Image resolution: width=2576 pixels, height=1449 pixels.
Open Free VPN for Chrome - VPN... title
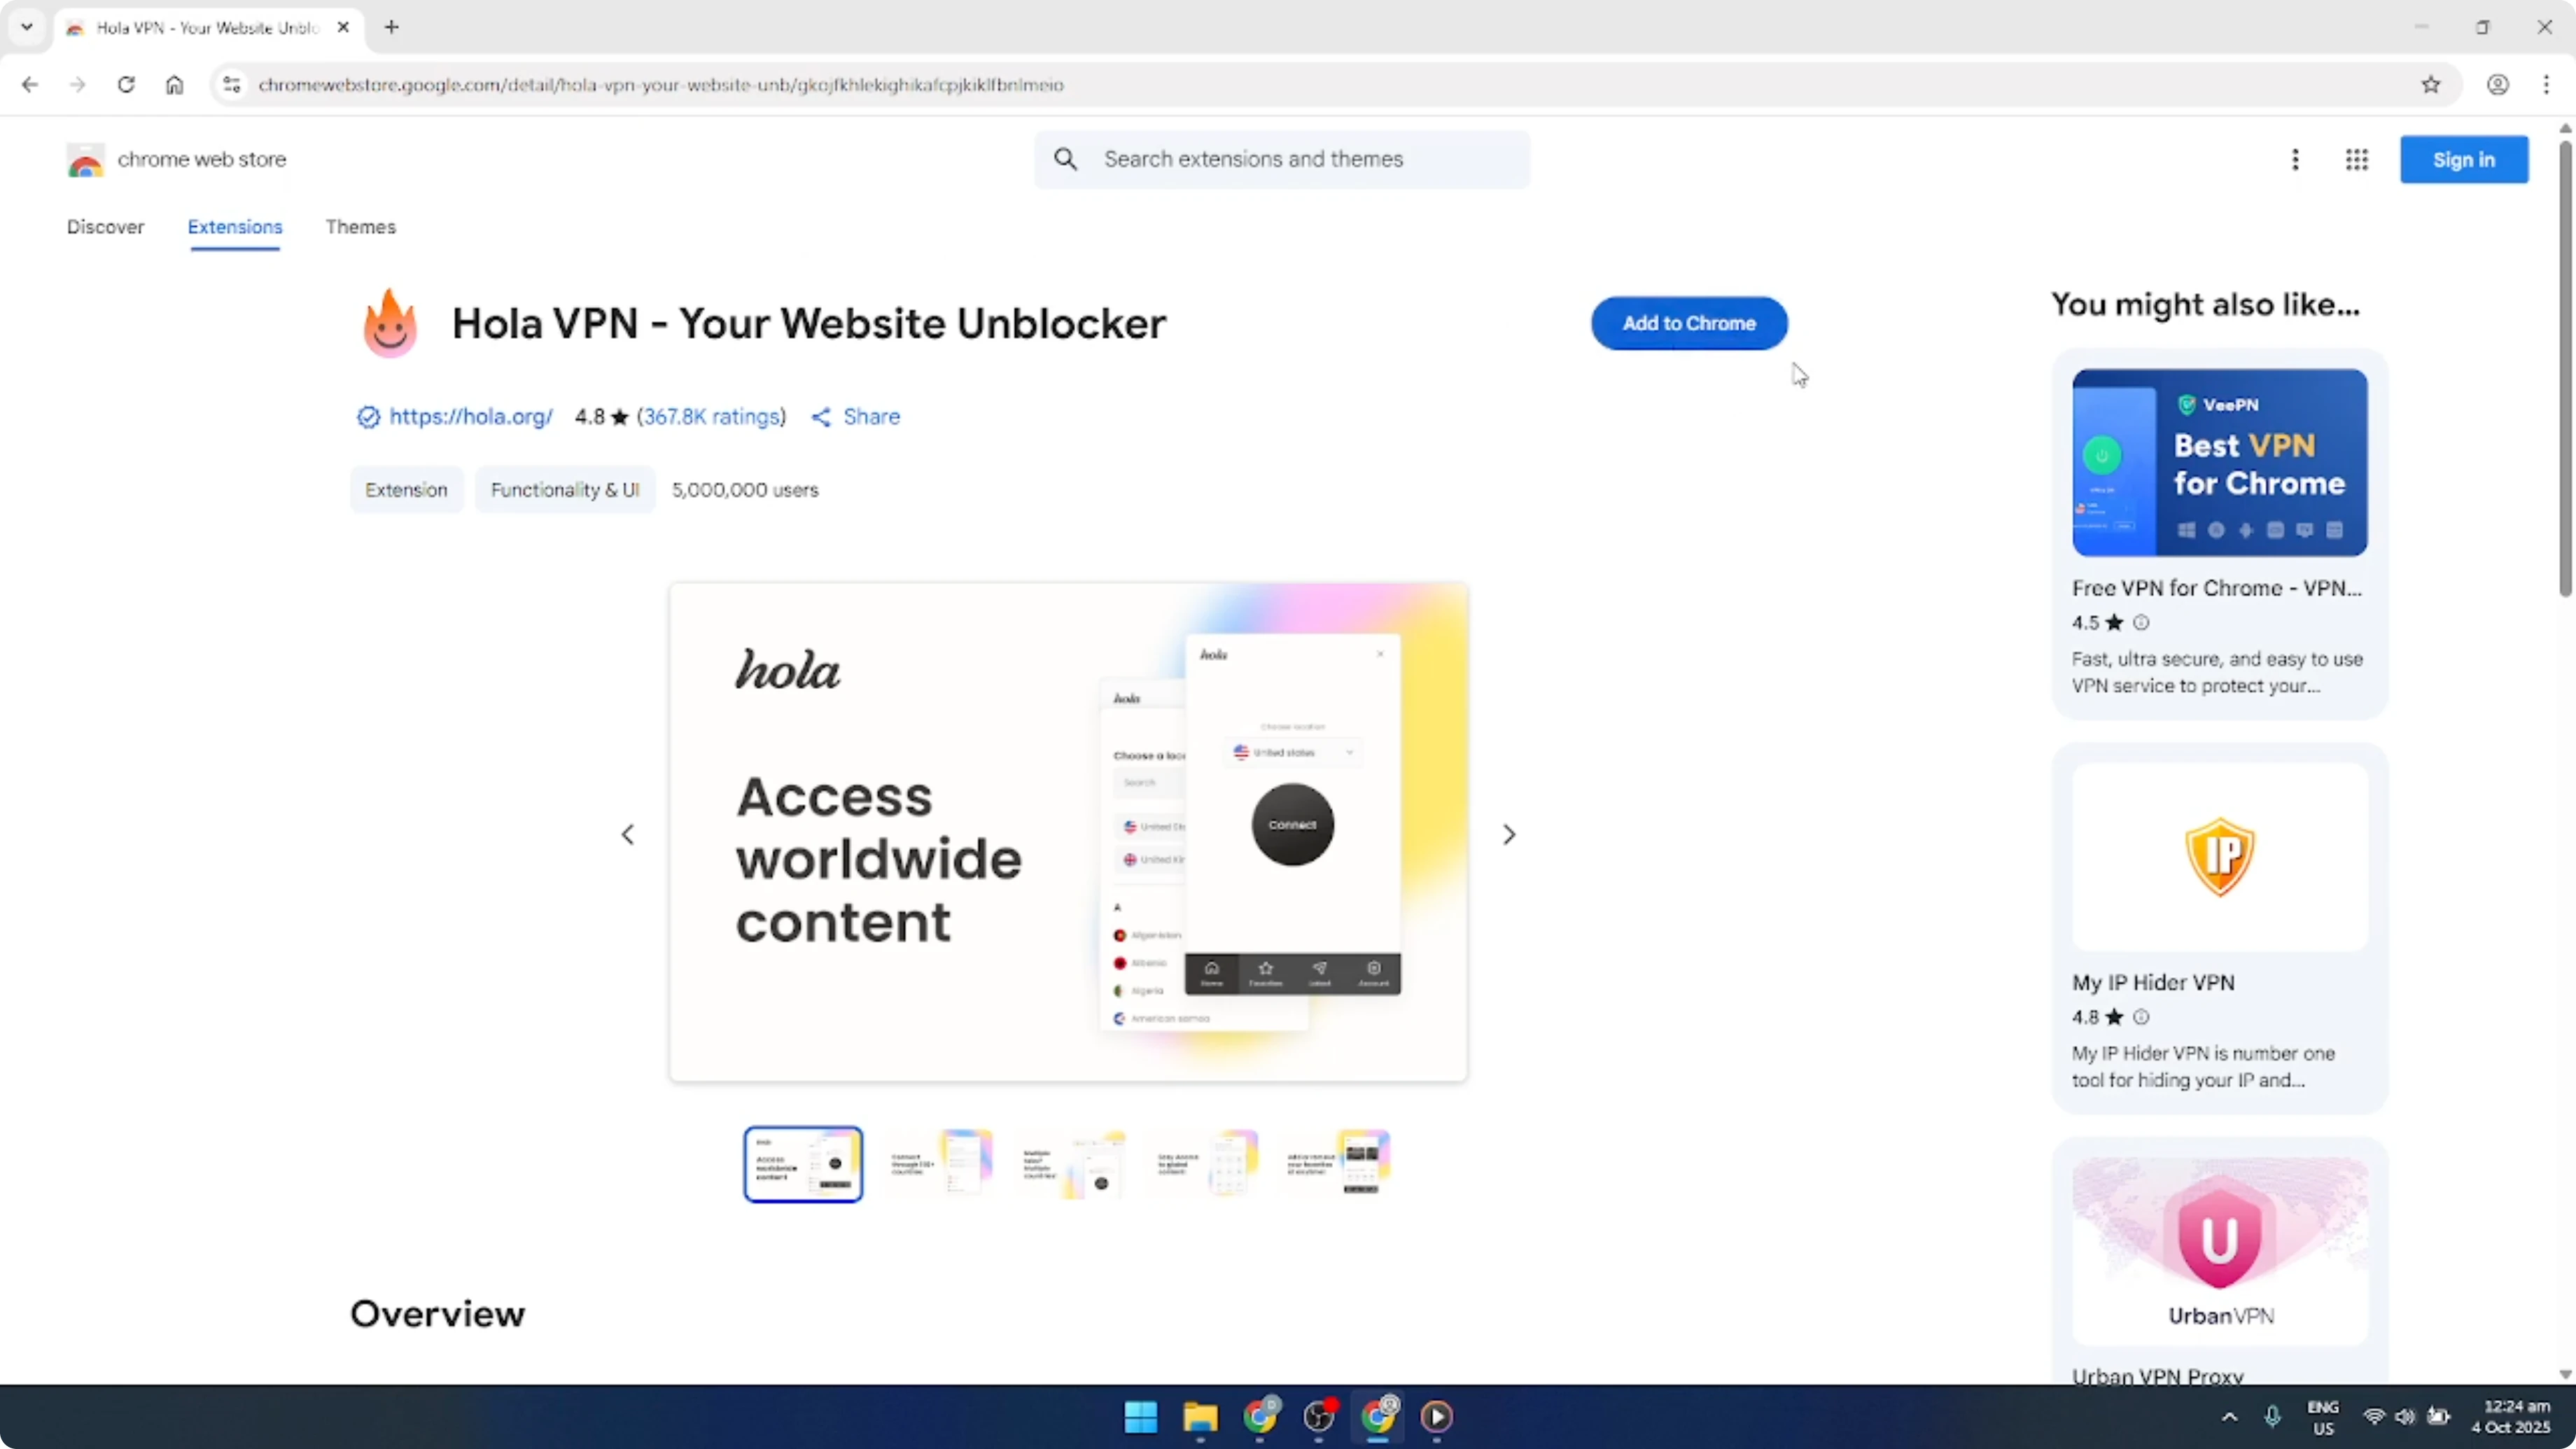pyautogui.click(x=2216, y=588)
